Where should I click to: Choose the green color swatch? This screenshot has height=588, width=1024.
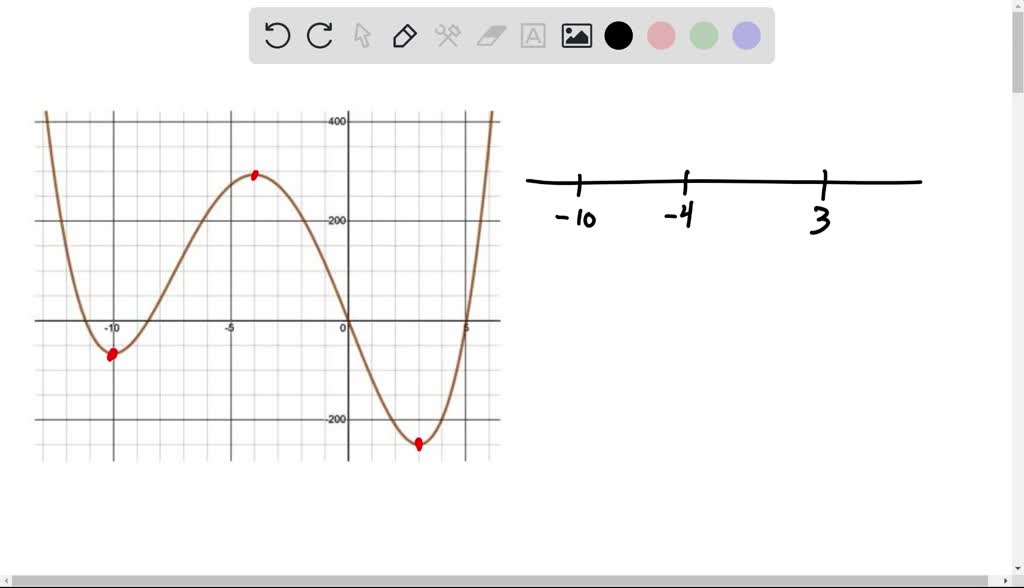[x=704, y=35]
